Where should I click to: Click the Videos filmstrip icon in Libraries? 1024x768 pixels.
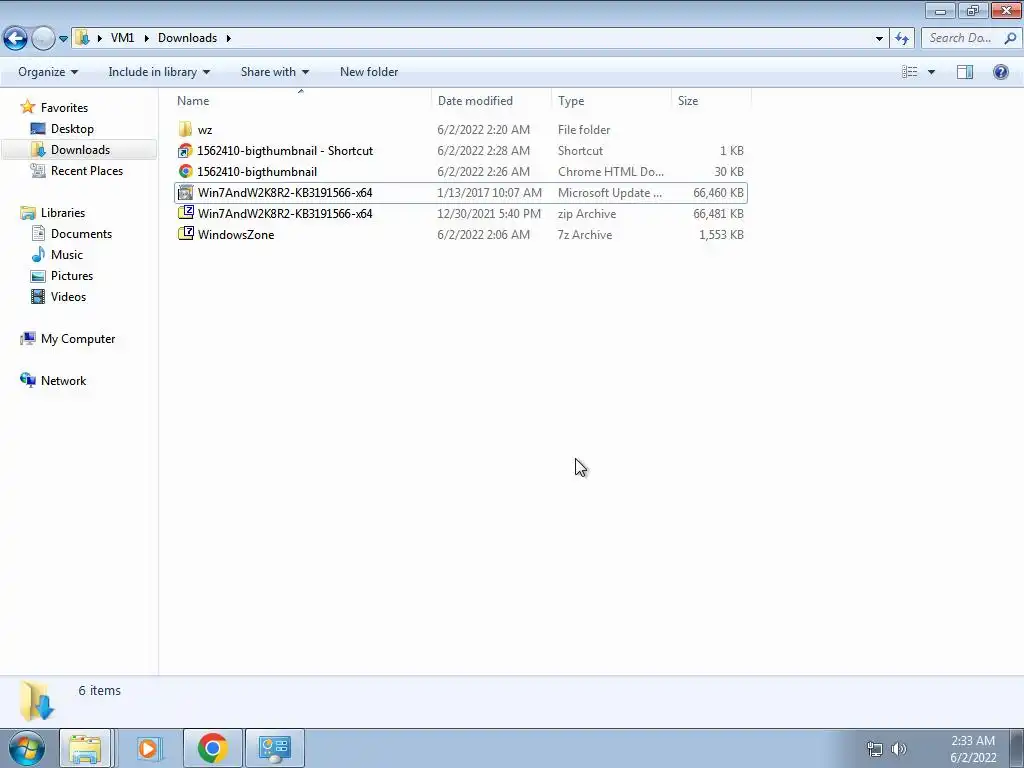click(38, 296)
